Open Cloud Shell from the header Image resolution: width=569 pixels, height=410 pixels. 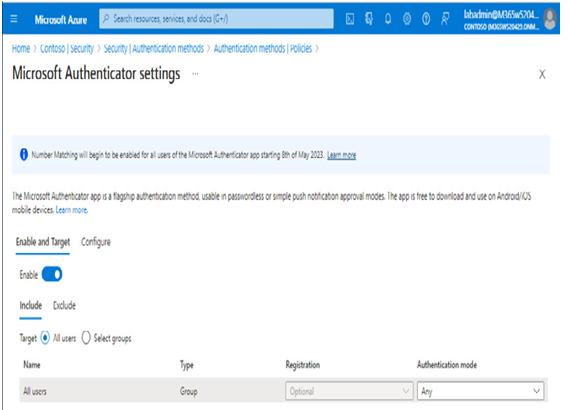point(350,19)
